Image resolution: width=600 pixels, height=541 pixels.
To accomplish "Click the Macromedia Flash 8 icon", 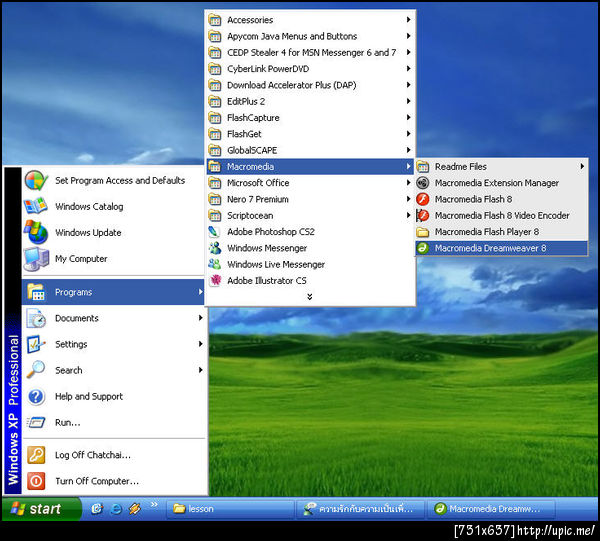I will pos(422,199).
